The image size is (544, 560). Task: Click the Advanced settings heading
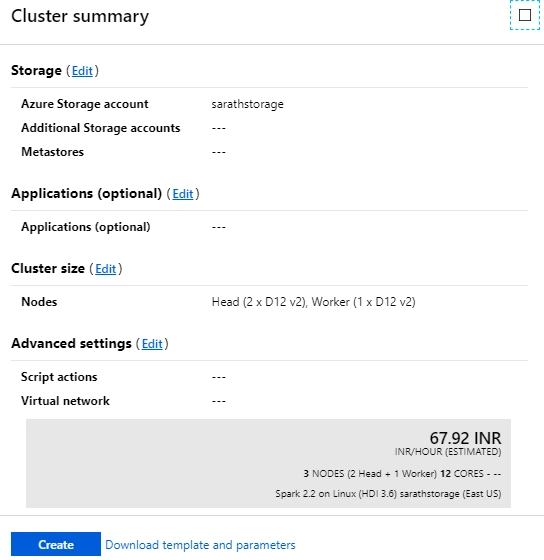click(71, 344)
